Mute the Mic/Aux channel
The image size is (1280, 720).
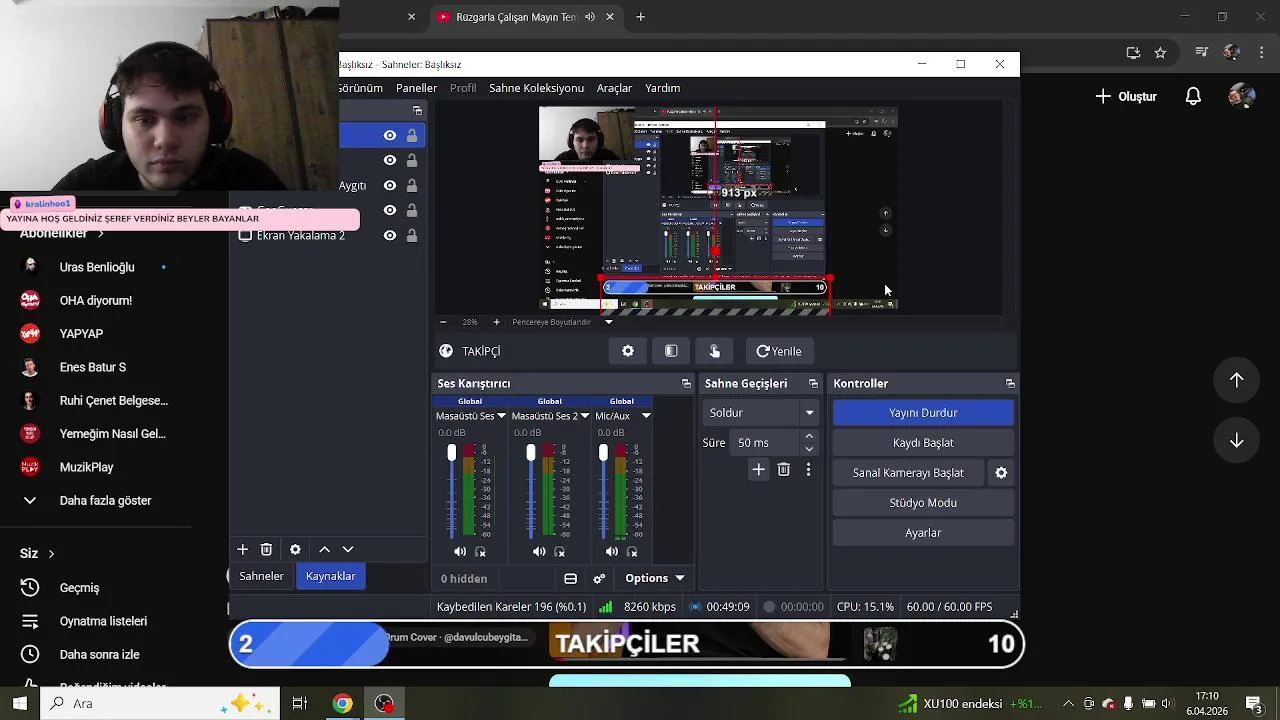(x=612, y=552)
